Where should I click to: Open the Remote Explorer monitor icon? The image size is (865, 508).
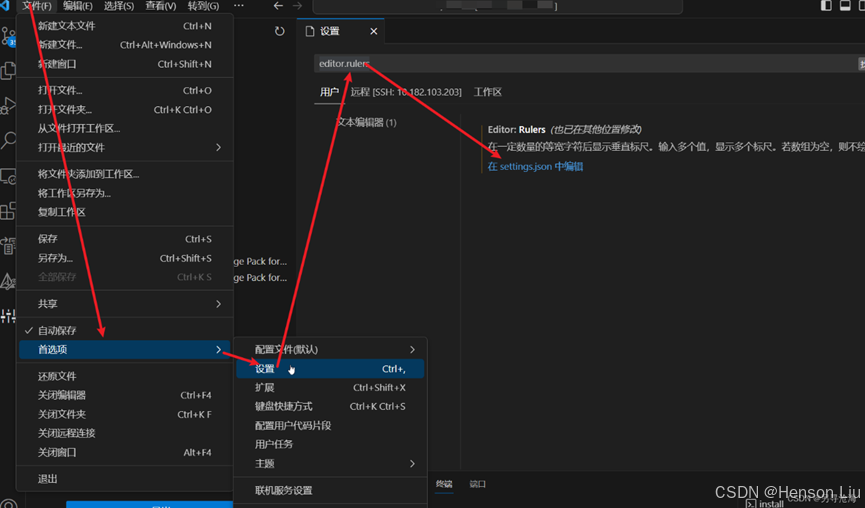8,177
